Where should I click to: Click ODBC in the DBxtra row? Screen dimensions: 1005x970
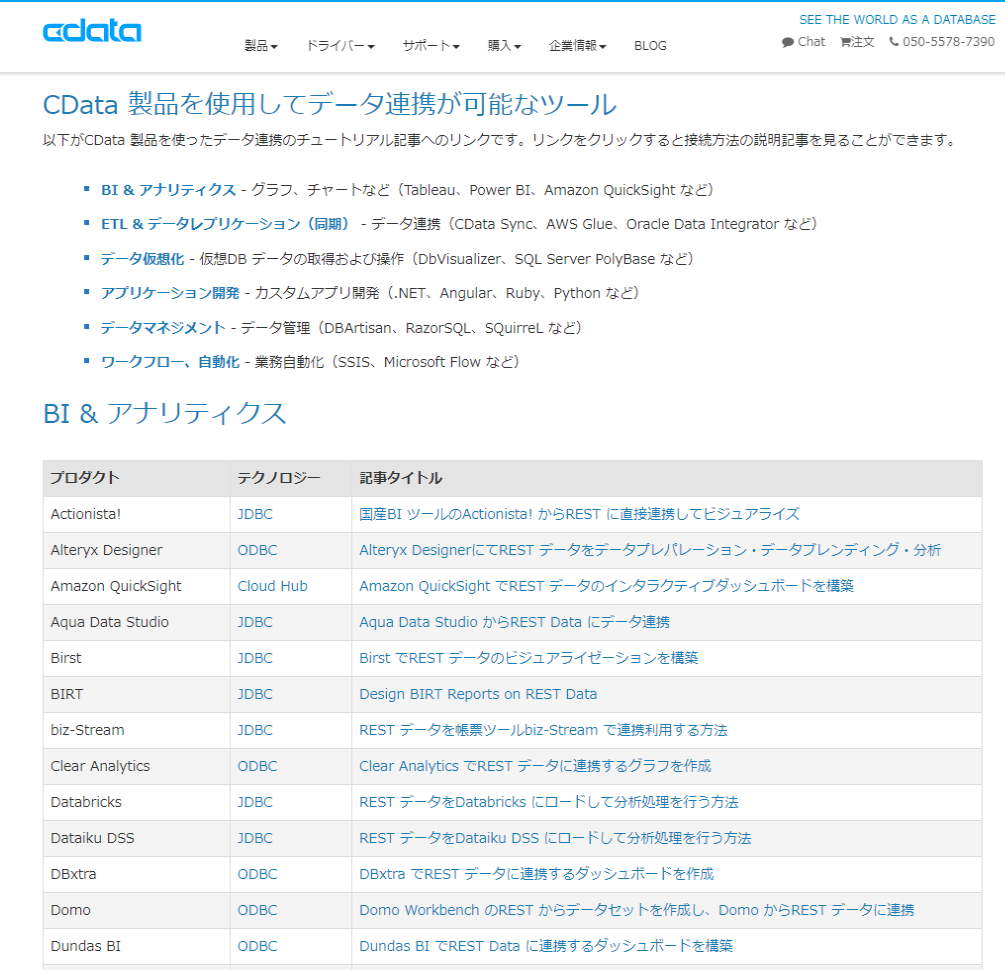(x=258, y=874)
